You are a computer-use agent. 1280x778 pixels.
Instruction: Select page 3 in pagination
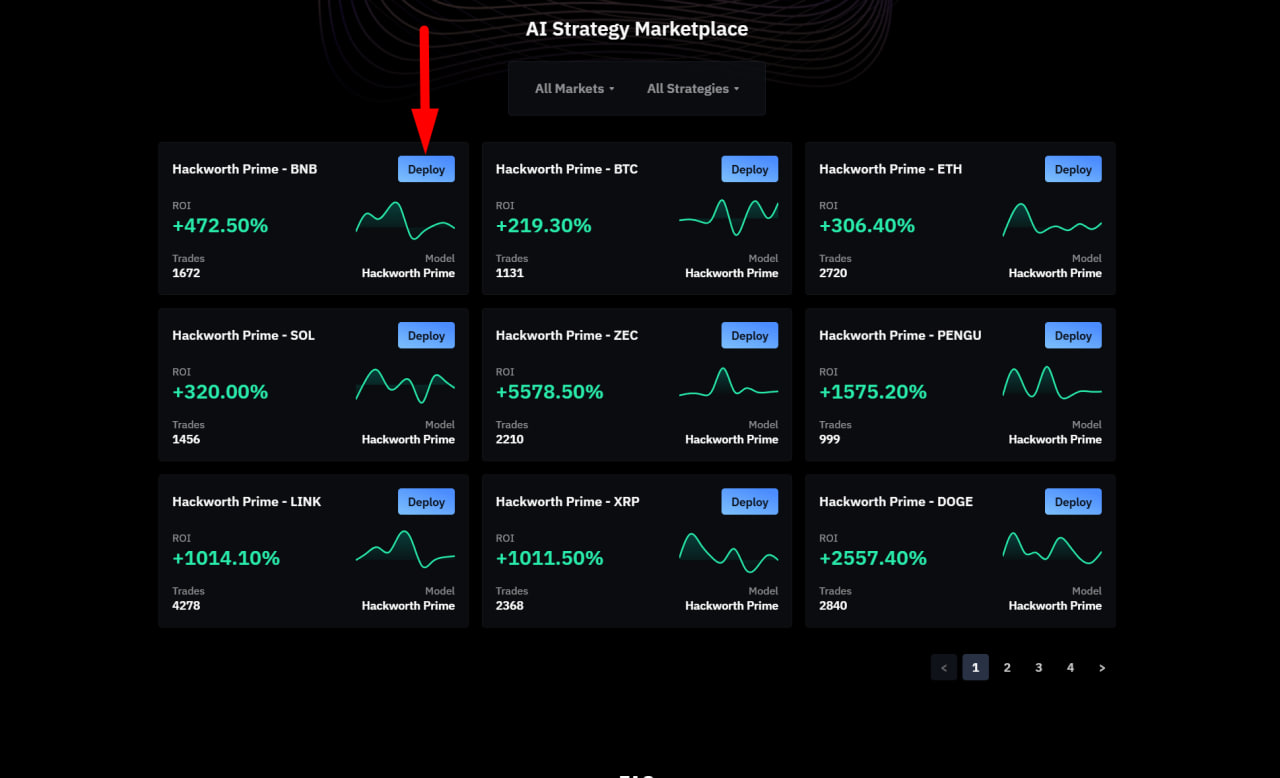(x=1039, y=667)
